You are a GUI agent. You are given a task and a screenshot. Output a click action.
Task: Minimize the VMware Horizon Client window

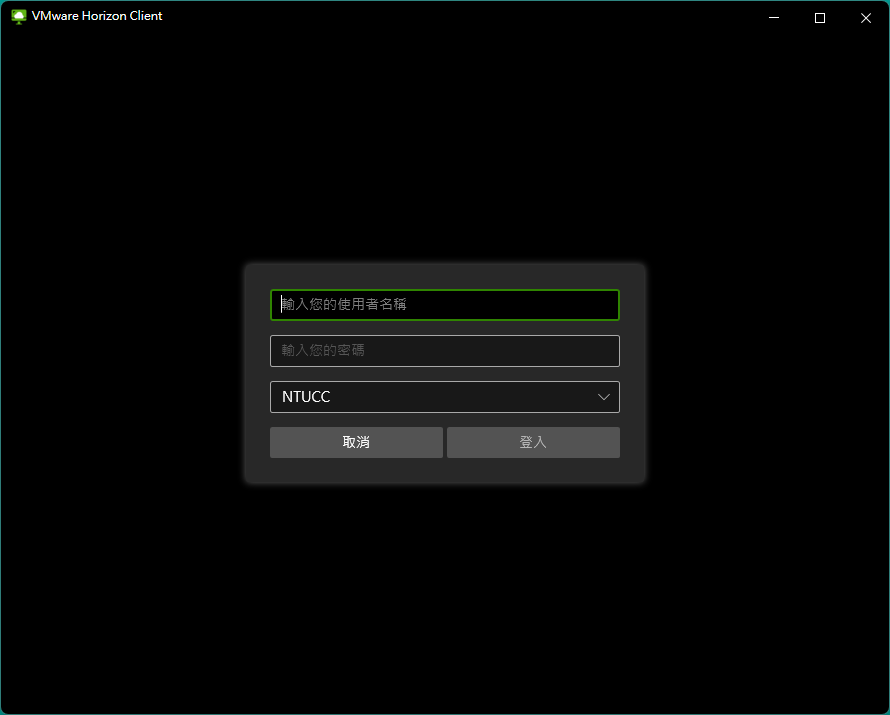coord(773,17)
